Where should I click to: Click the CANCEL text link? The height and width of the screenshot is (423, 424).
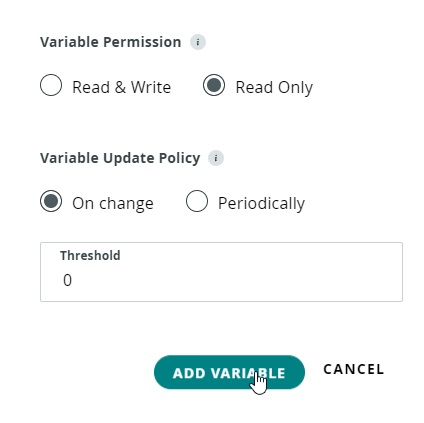coord(354,369)
